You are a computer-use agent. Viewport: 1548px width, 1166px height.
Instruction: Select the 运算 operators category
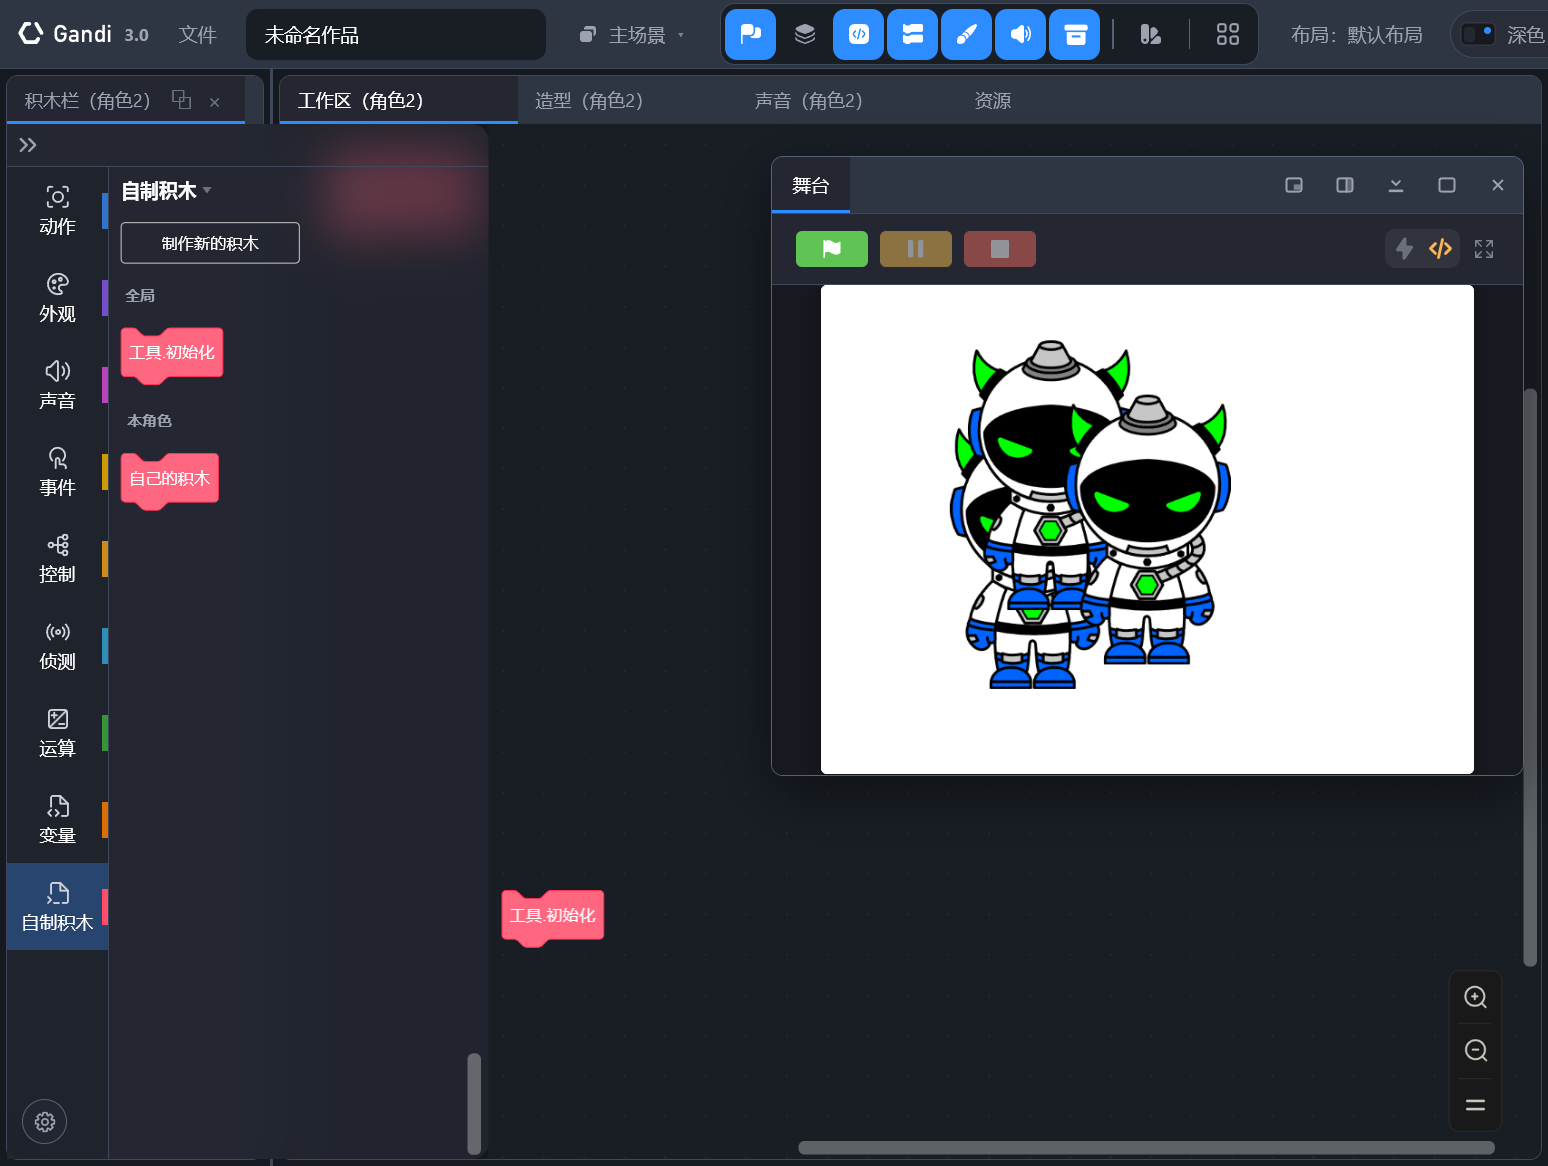[x=57, y=733]
